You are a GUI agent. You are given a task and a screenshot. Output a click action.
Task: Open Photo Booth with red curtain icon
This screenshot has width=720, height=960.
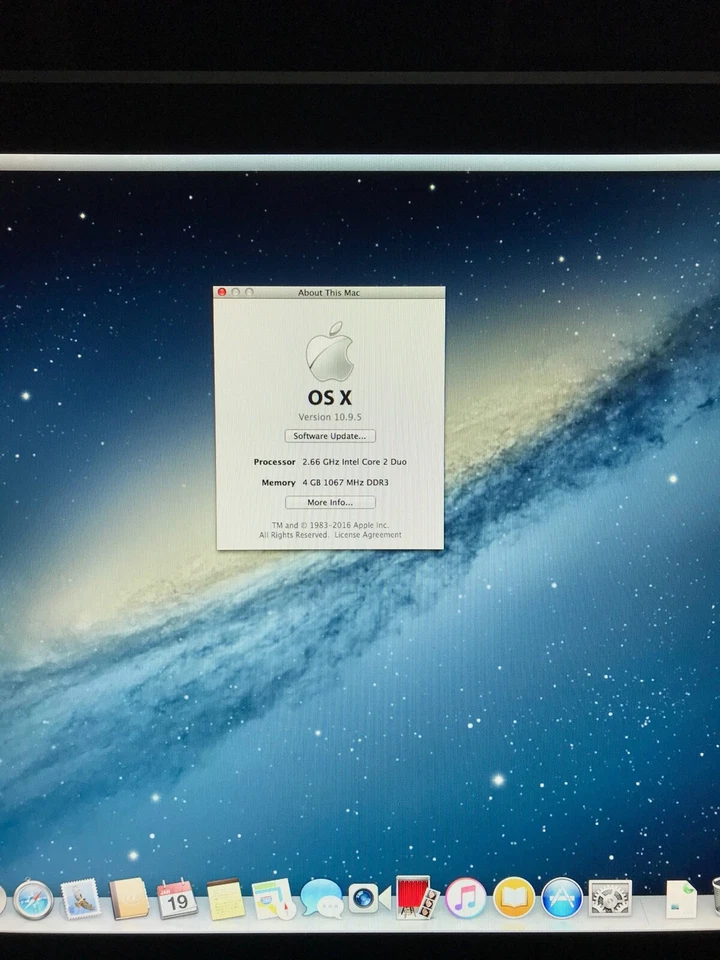(417, 898)
